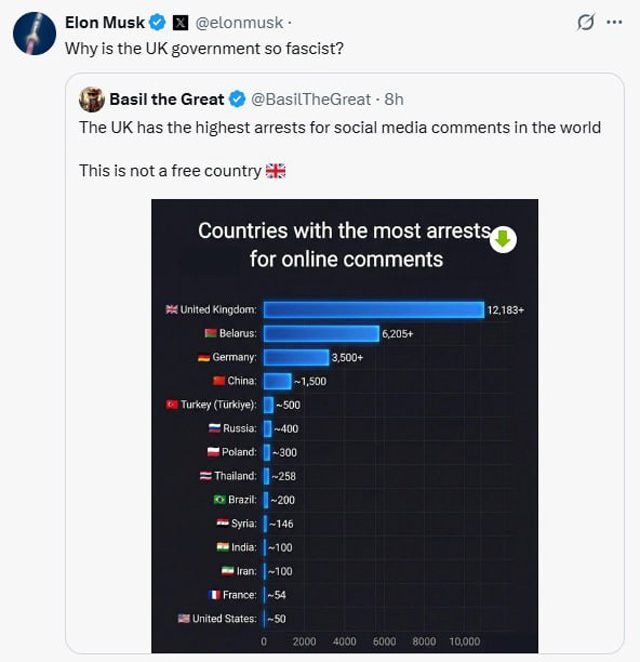Open the three-dot more options menu
640x662 pixels.
(614, 23)
